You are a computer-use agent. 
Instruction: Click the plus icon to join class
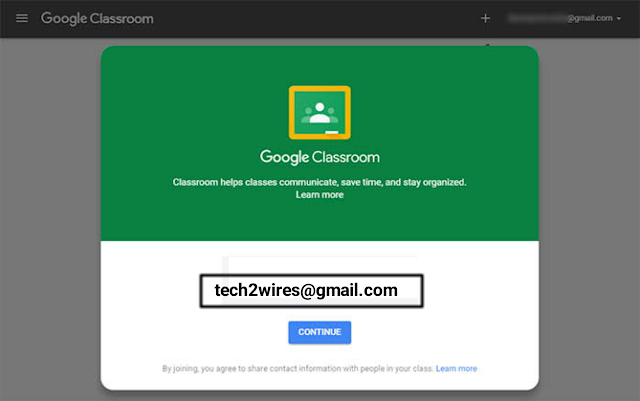click(485, 18)
